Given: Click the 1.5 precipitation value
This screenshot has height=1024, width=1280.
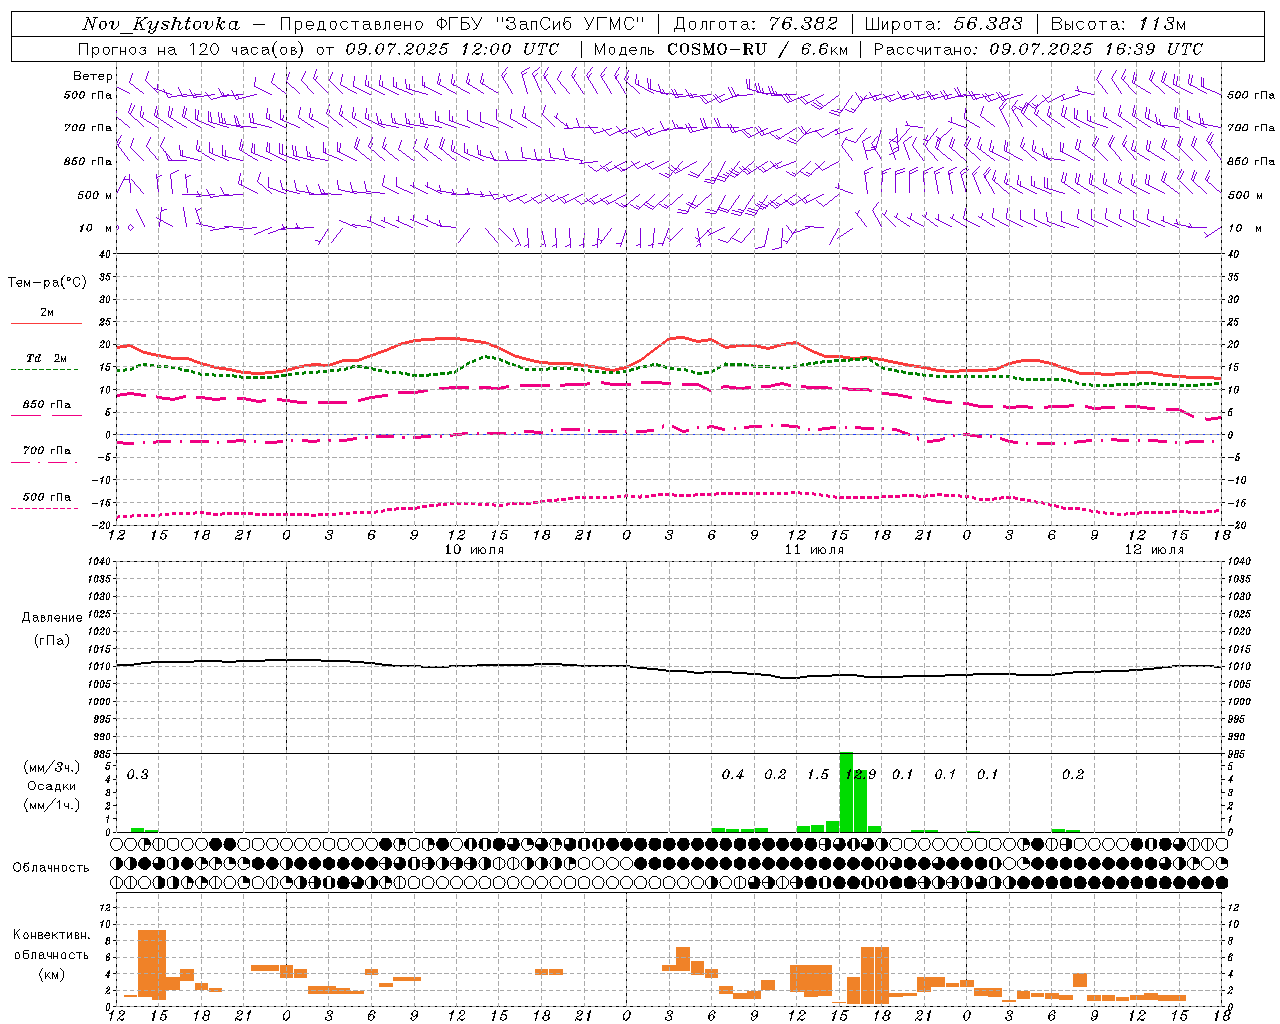Looking at the screenshot, I should 818,774.
